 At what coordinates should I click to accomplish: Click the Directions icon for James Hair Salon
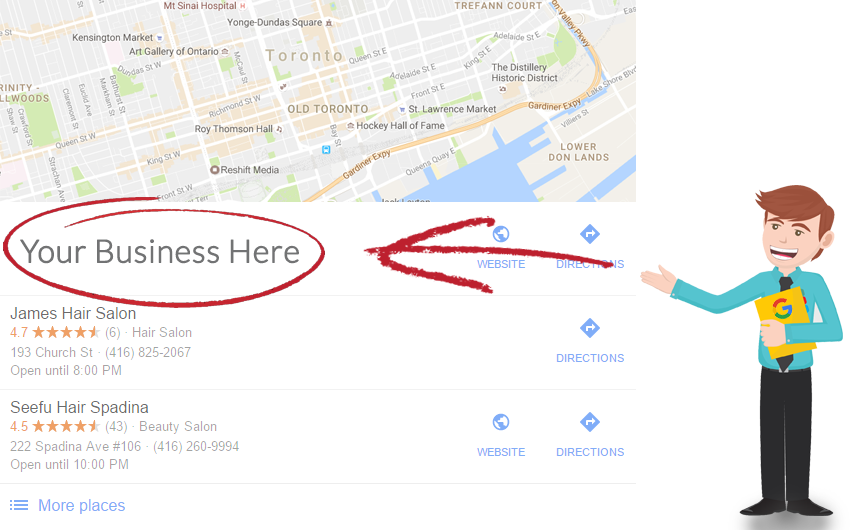click(x=590, y=328)
